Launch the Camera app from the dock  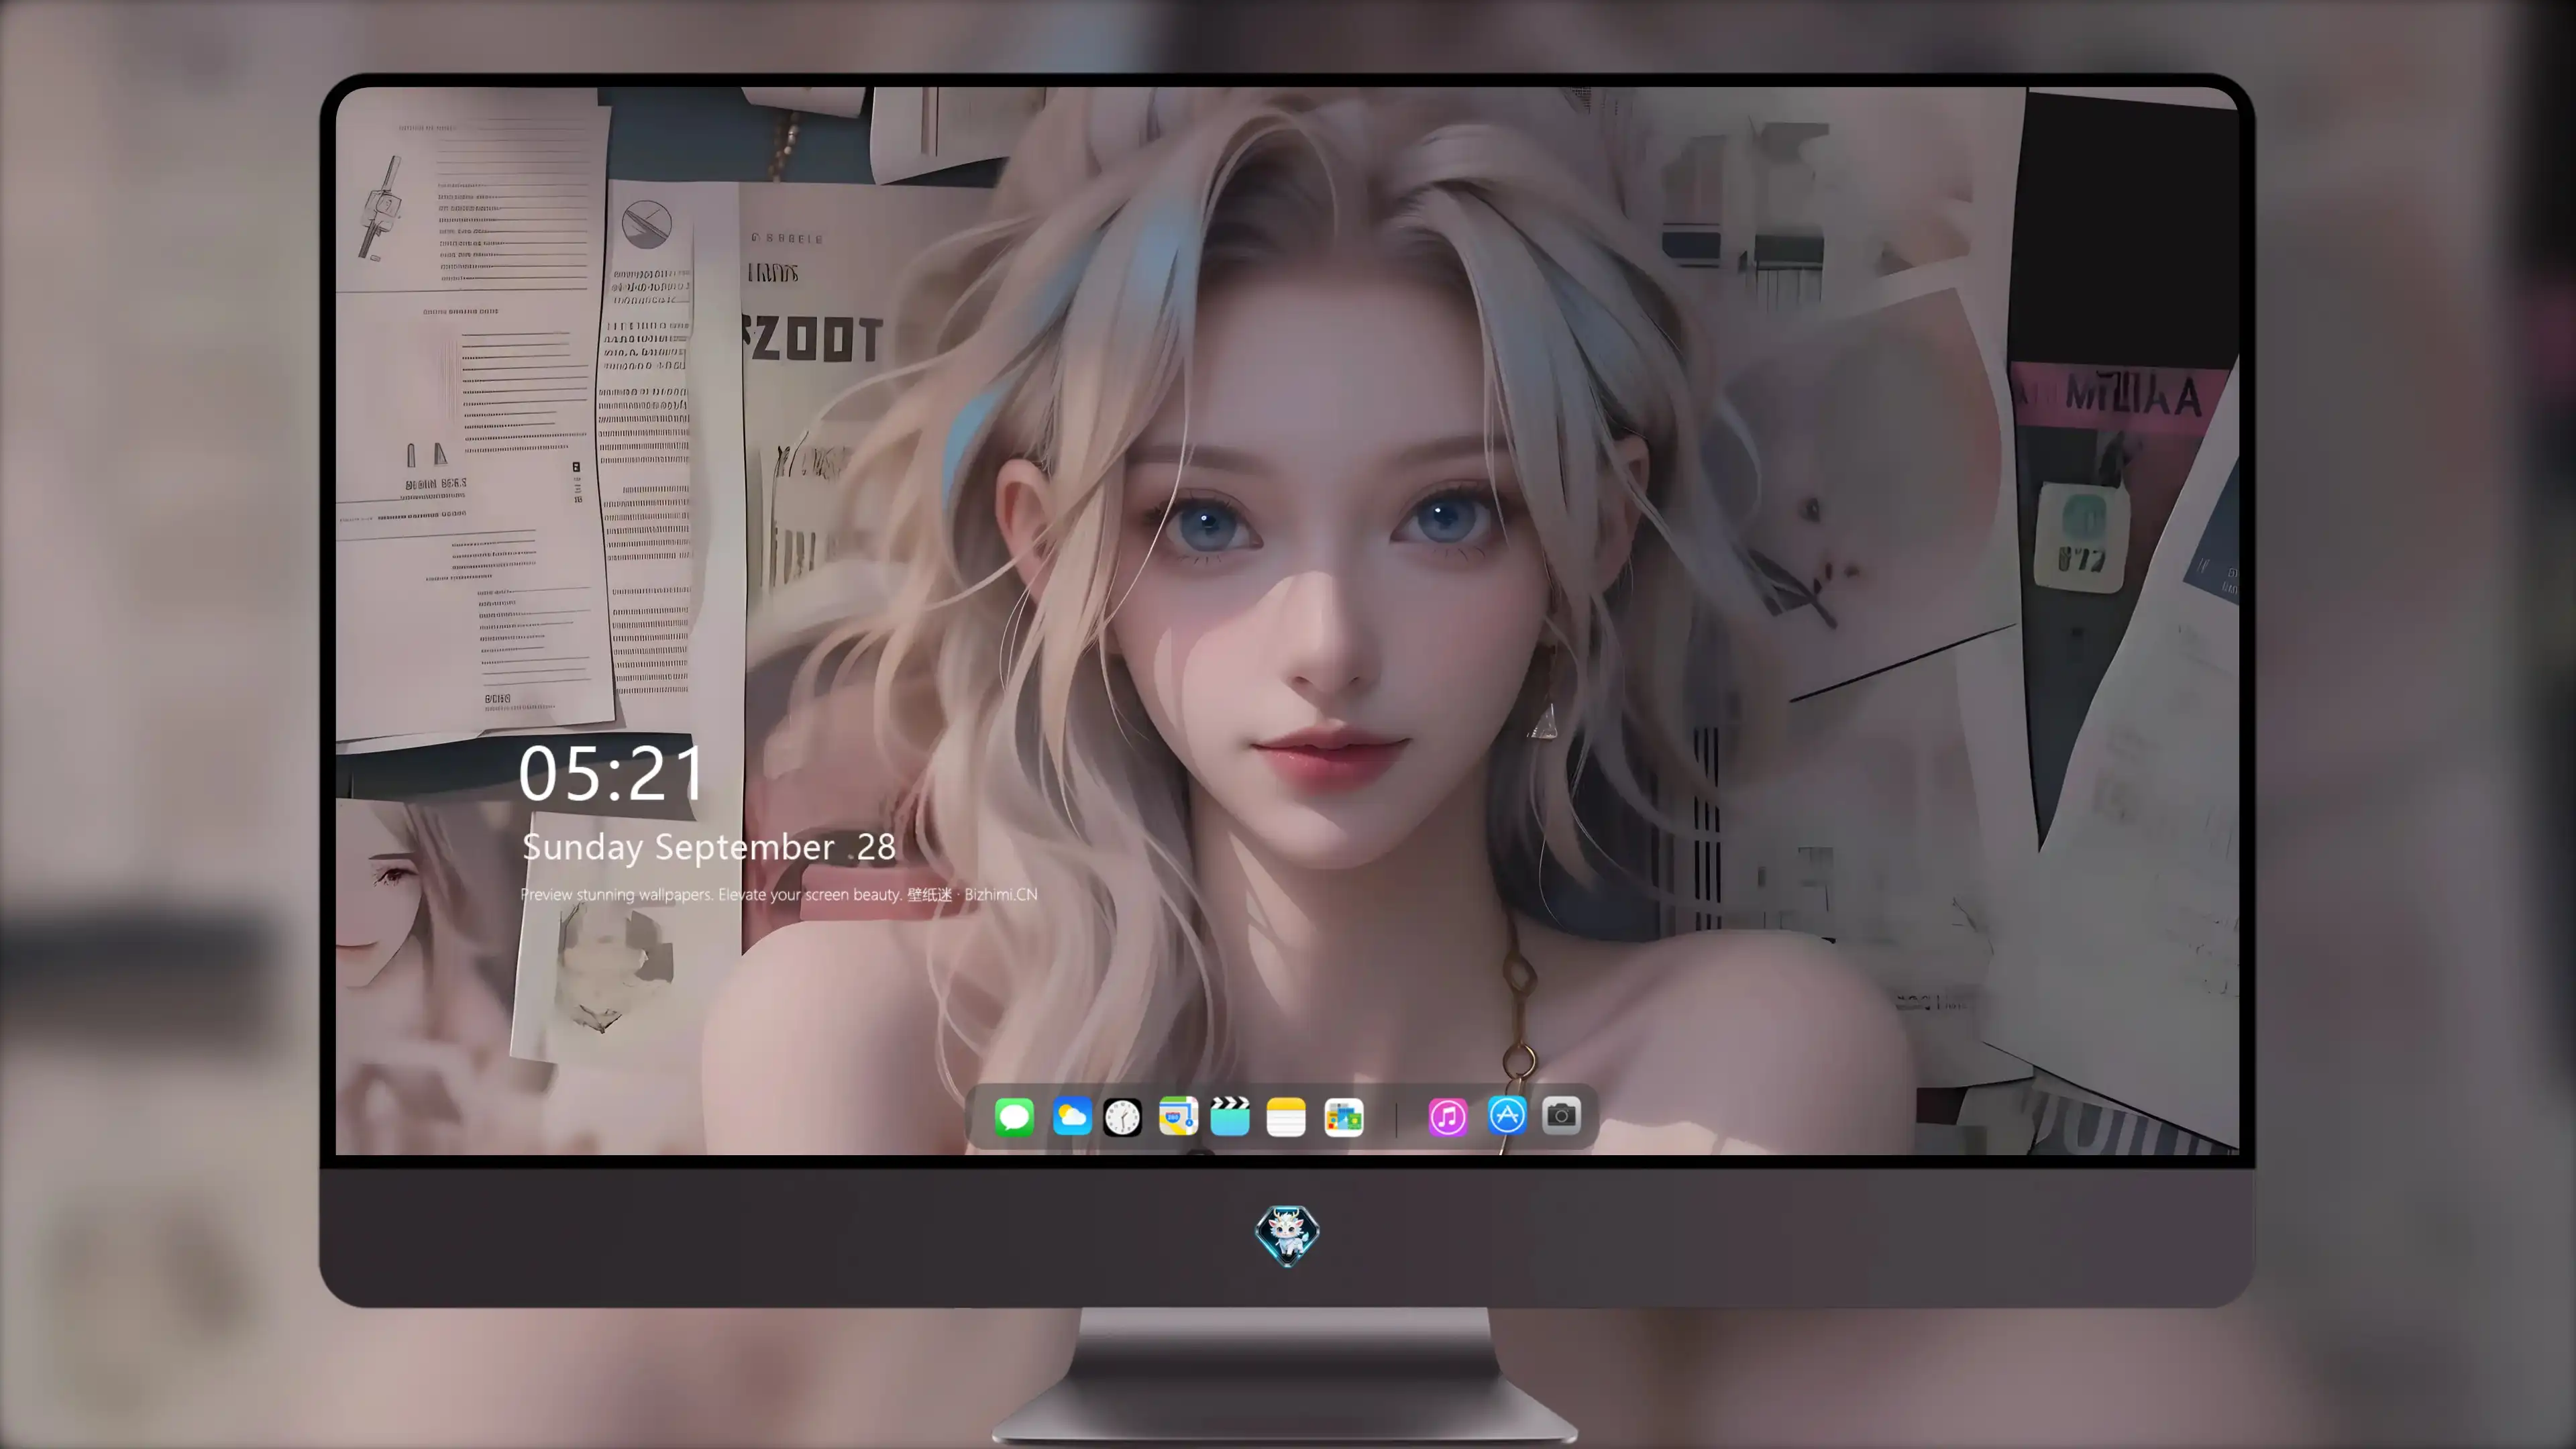point(1561,1116)
